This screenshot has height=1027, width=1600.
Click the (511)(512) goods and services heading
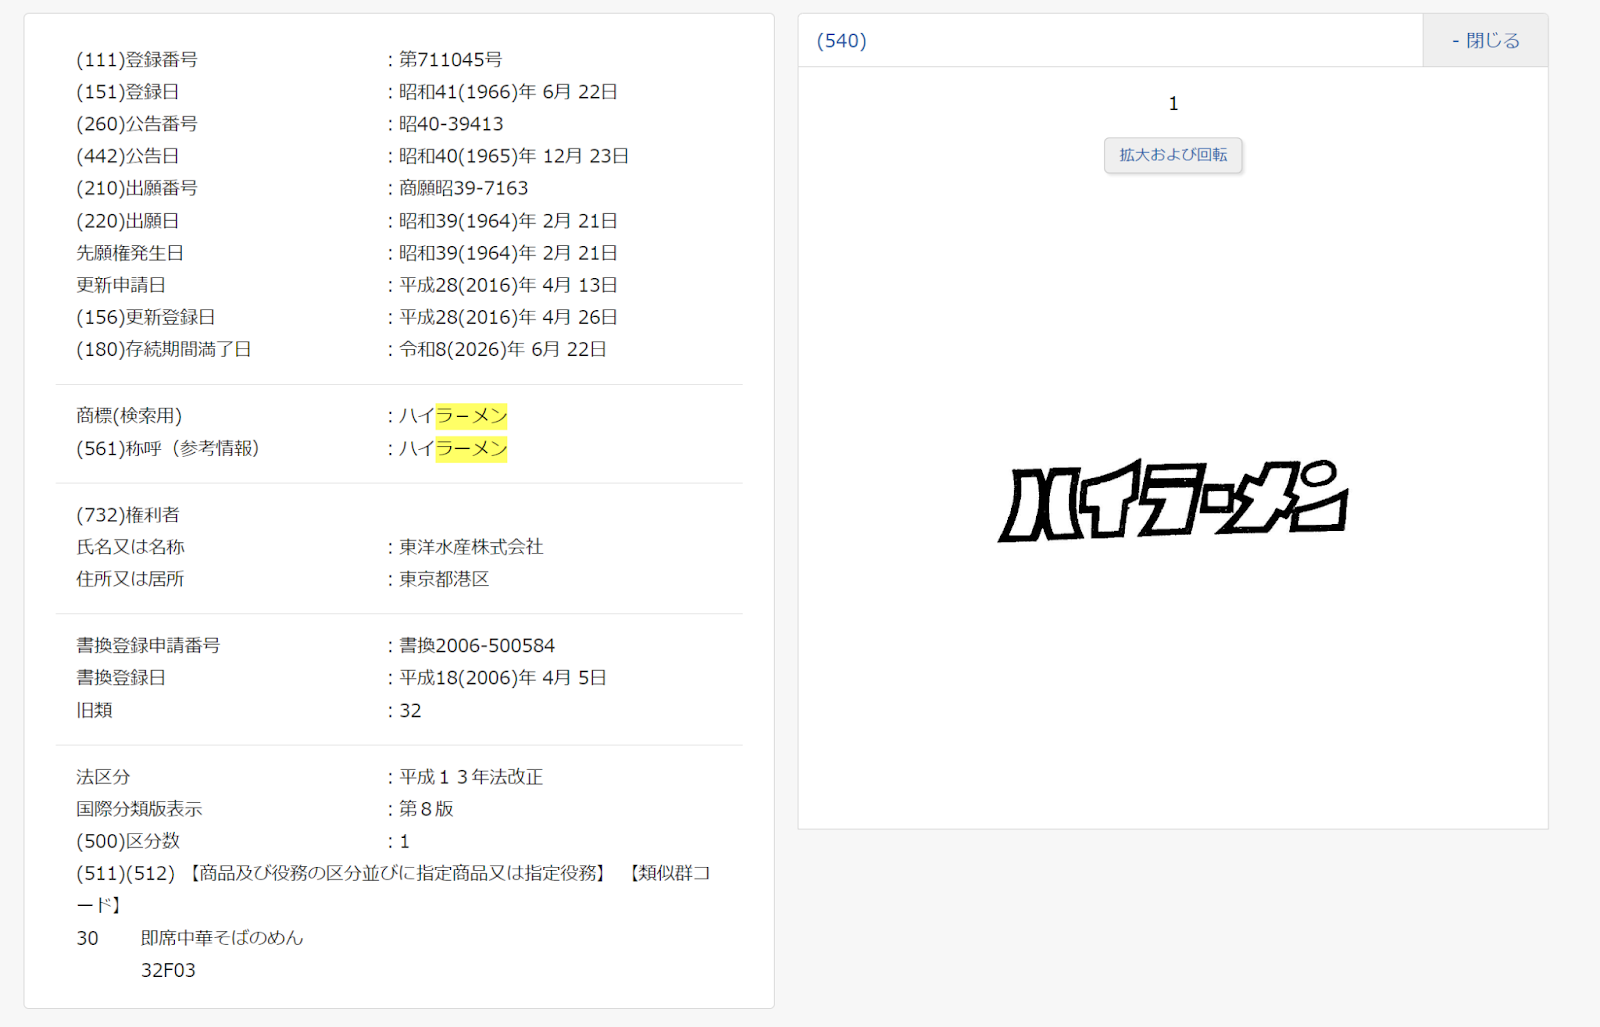click(x=393, y=889)
